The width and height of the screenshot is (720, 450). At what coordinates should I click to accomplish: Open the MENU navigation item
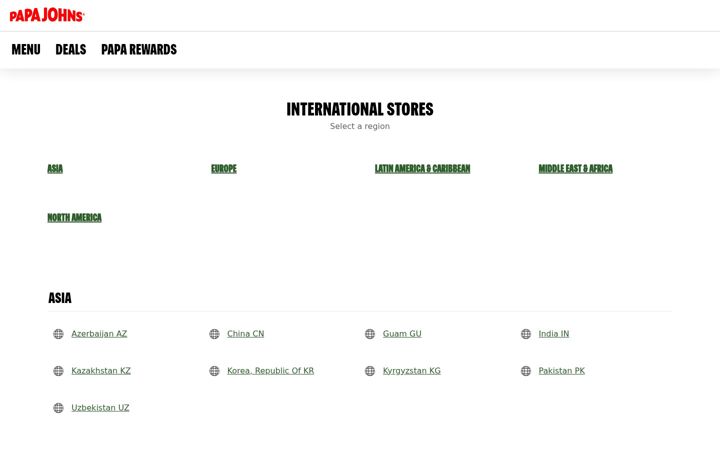point(26,49)
